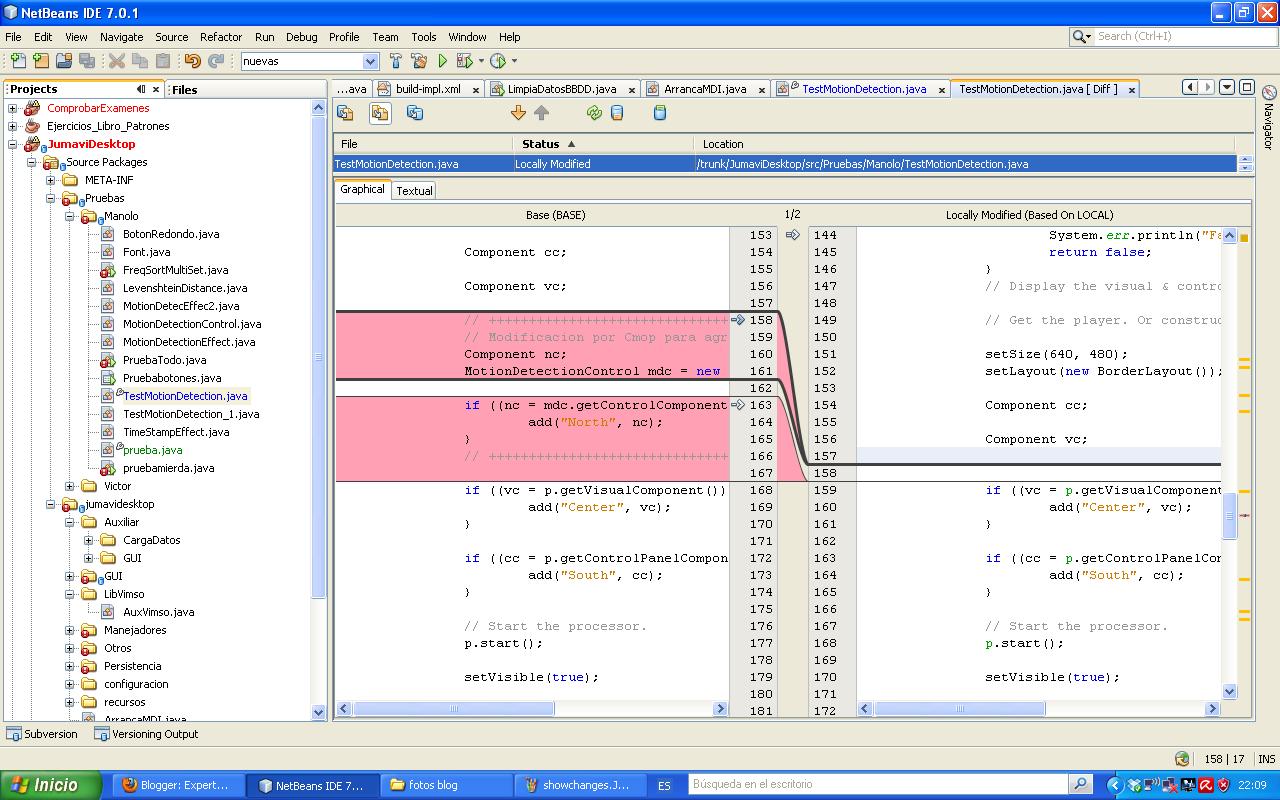This screenshot has height=800, width=1280.
Task: Click the Refresh Diff icon
Action: tap(594, 112)
